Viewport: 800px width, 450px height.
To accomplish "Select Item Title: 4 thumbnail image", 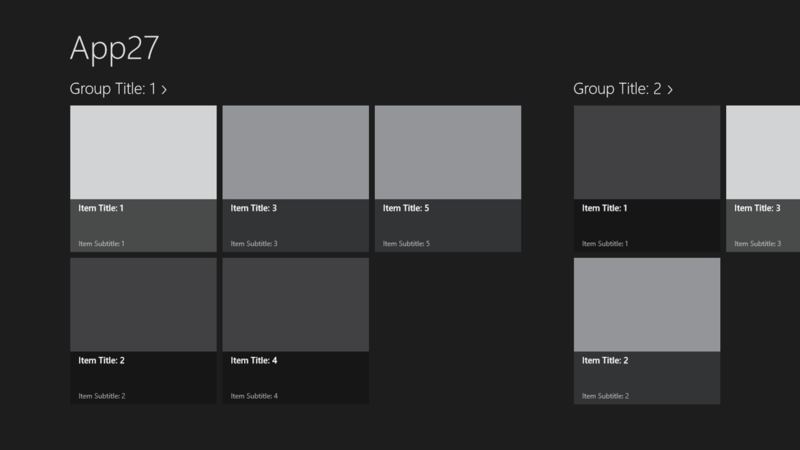I will point(295,305).
